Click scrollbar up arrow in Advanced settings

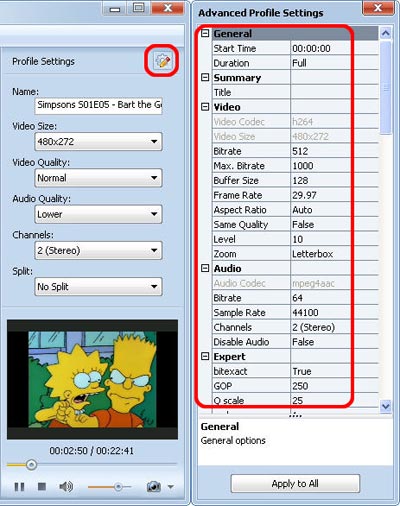(x=386, y=33)
